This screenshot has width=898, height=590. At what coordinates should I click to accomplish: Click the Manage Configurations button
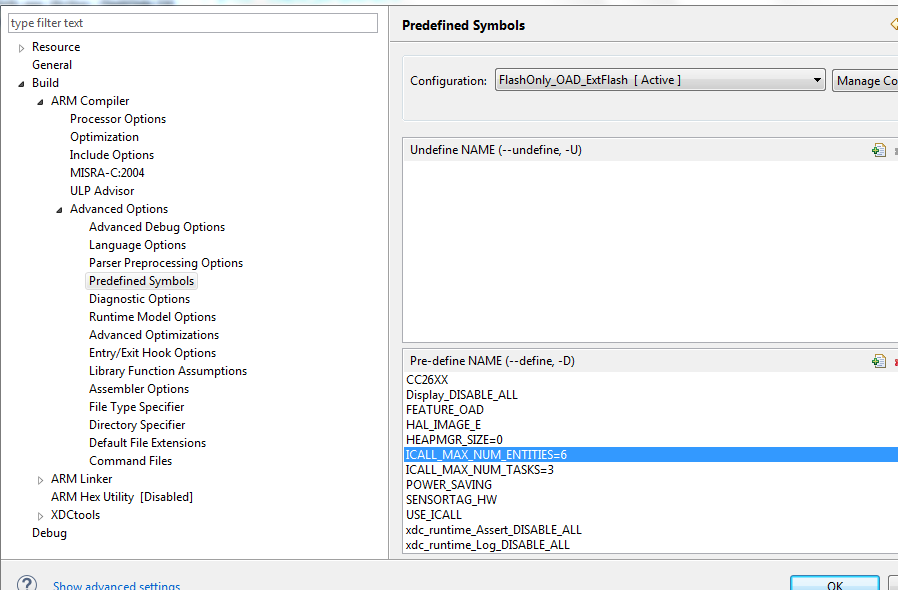pyautogui.click(x=865, y=81)
